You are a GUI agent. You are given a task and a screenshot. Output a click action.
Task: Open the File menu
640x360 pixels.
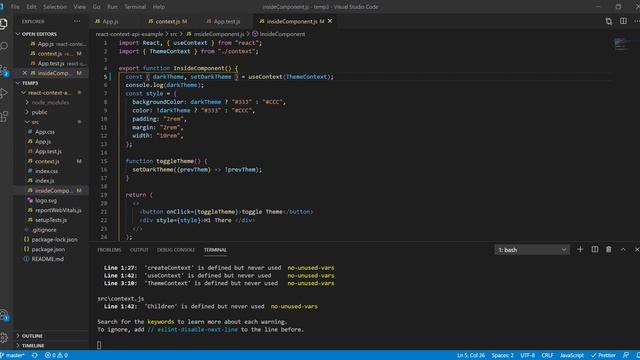tap(15, 7)
